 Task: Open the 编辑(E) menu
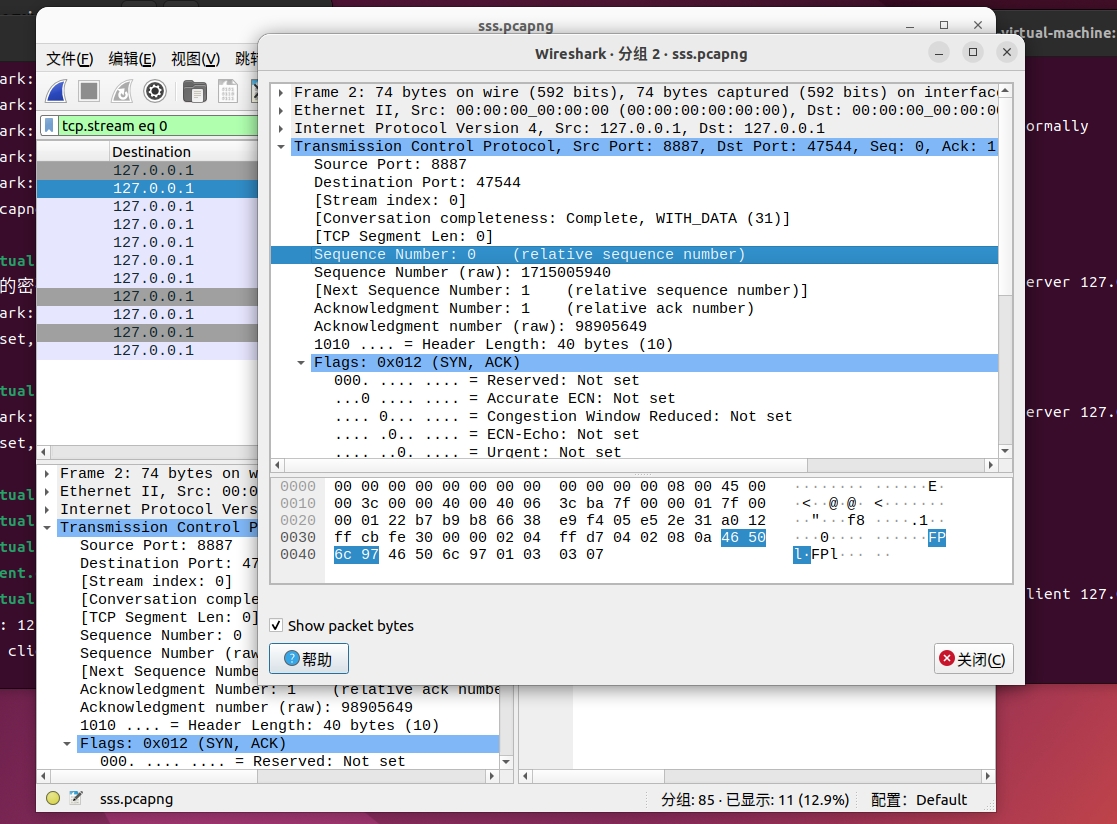132,58
